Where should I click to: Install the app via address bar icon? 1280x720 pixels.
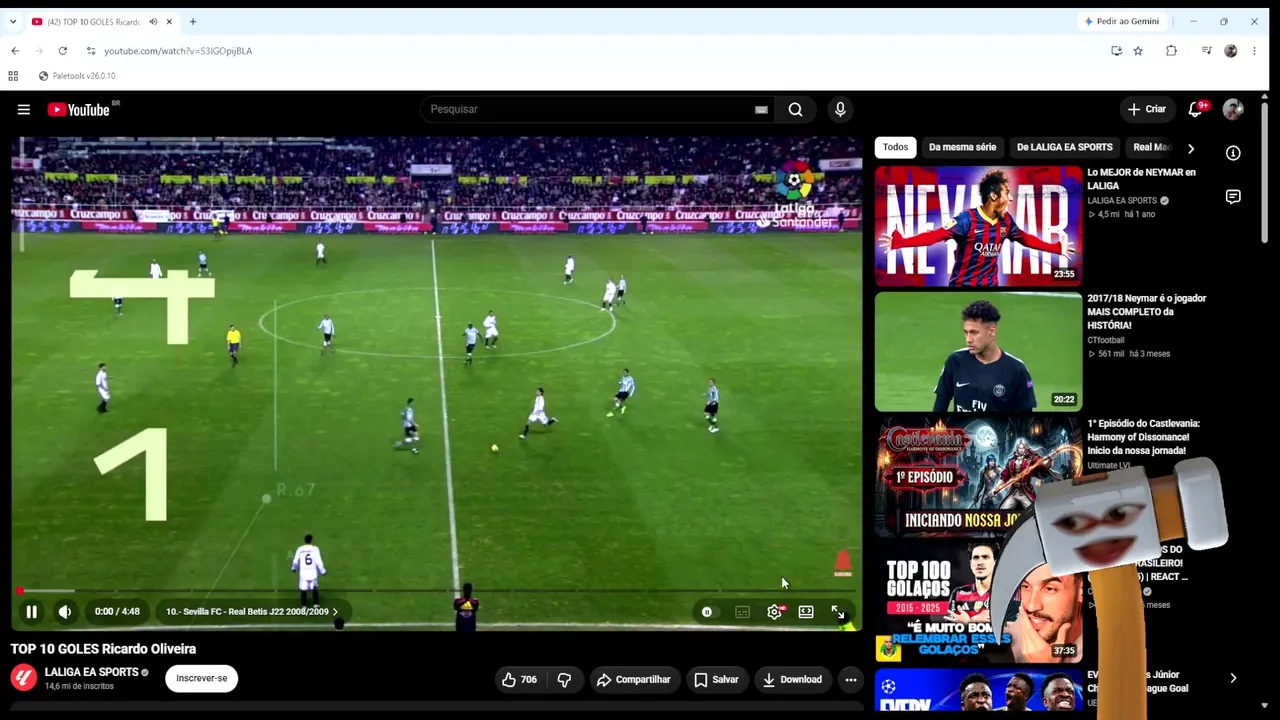pos(1116,51)
